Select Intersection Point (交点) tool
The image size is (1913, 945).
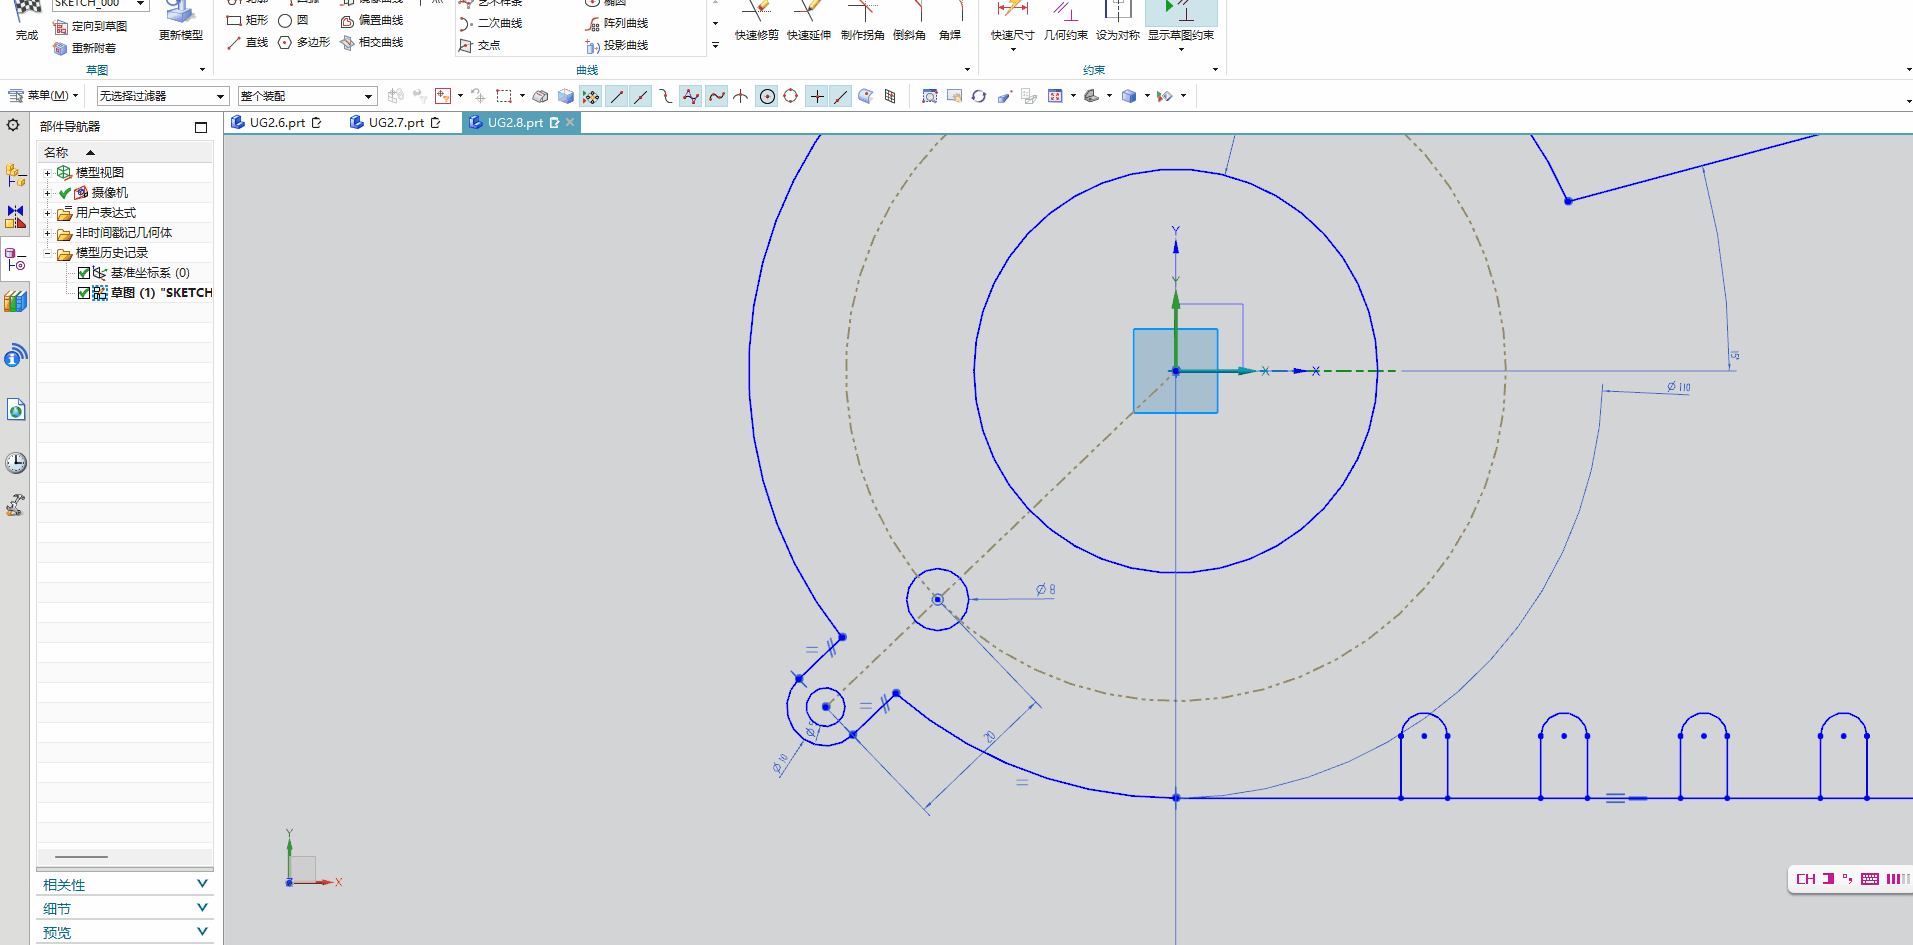(x=479, y=45)
